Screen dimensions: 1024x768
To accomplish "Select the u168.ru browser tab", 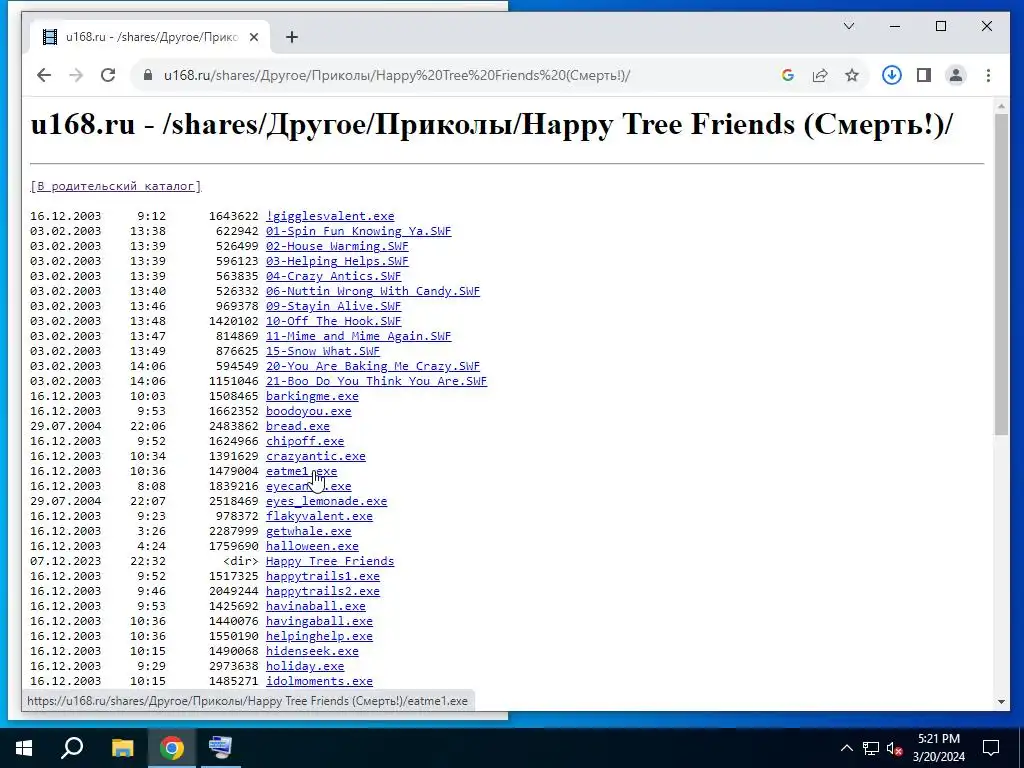I will tap(151, 37).
